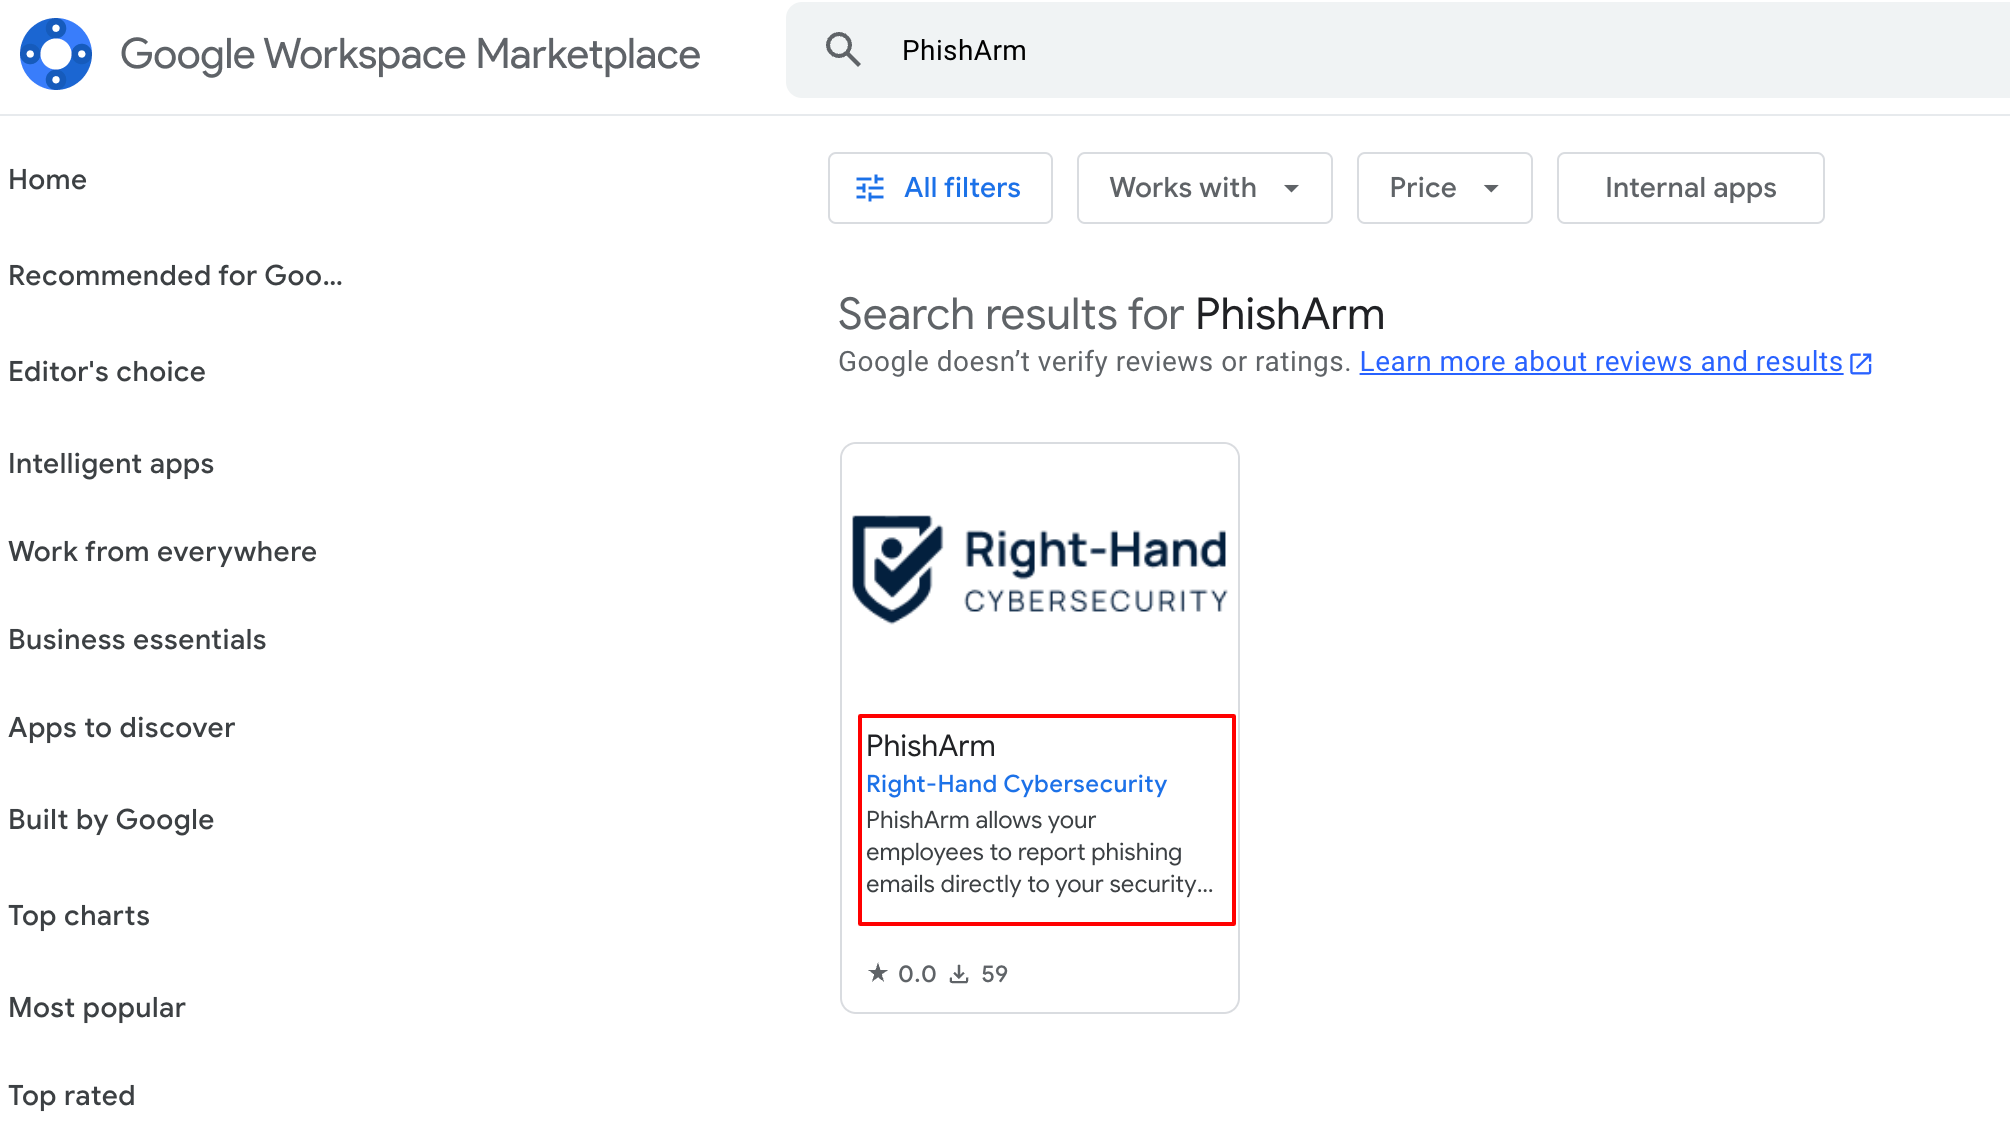This screenshot has height=1132, width=2010.
Task: Open the All filters panel
Action: click(960, 188)
